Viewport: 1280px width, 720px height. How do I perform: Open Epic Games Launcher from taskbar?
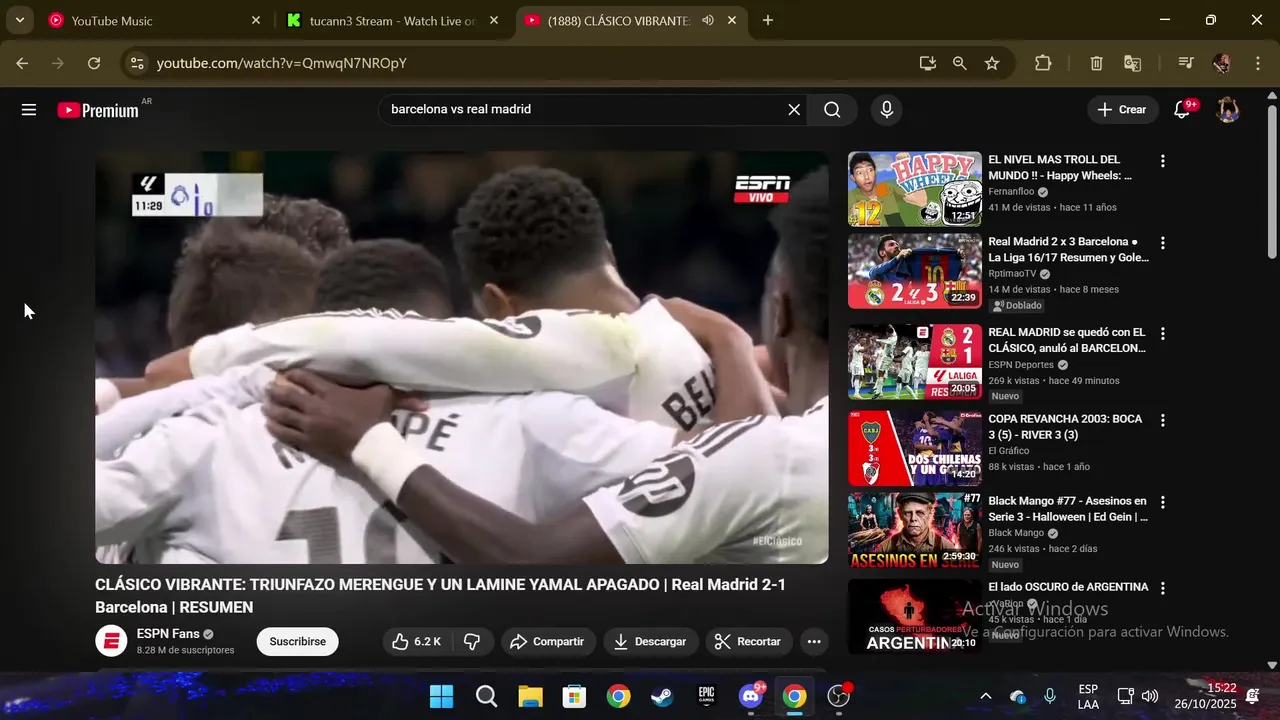pos(706,696)
